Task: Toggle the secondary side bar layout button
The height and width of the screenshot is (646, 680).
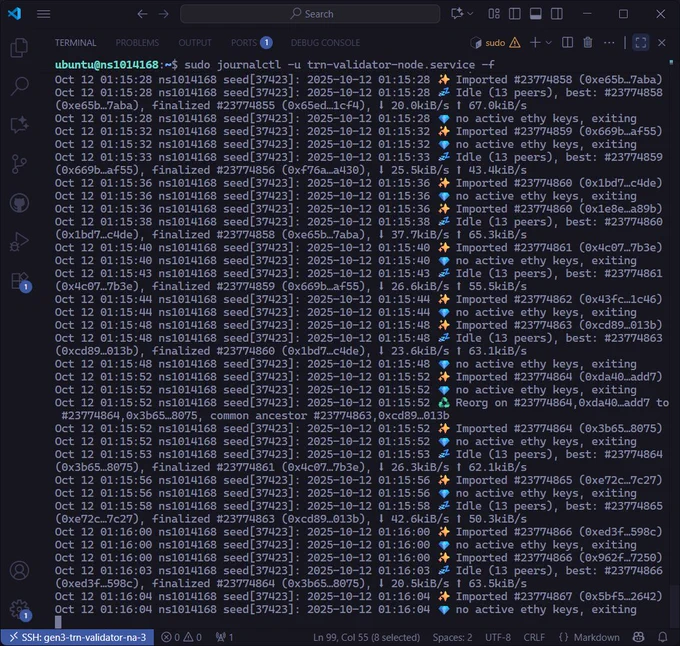Action: point(557,14)
